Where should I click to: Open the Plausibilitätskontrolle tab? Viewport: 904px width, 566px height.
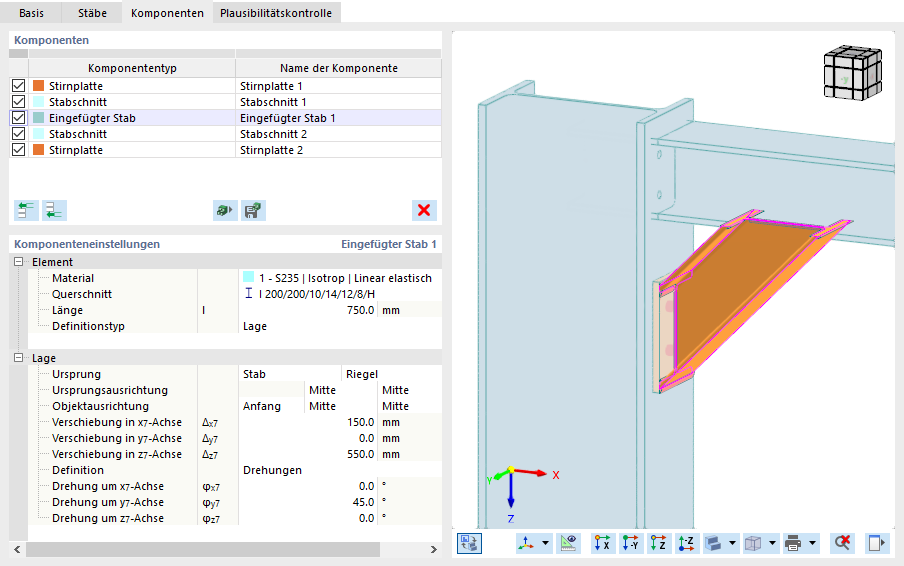click(276, 13)
